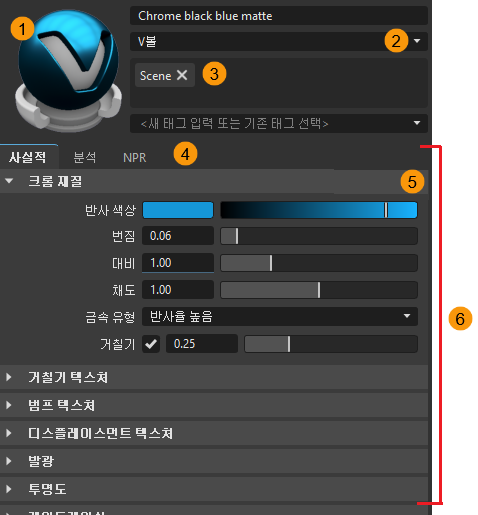The width and height of the screenshot is (478, 515).
Task: Switch to the NPR tab
Action: click(134, 157)
